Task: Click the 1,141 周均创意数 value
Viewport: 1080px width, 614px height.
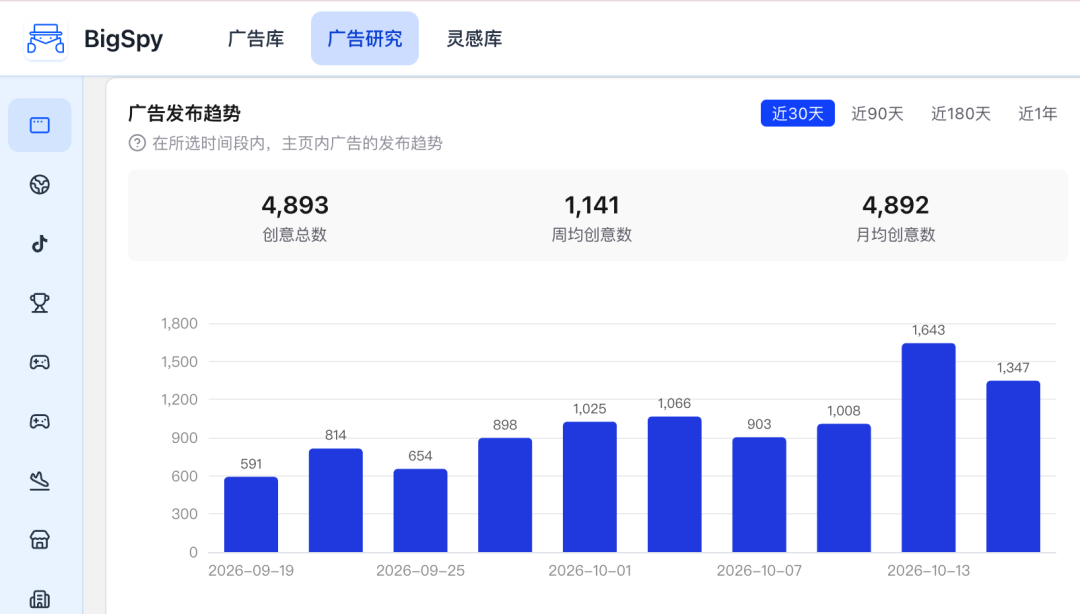Action: [x=592, y=205]
